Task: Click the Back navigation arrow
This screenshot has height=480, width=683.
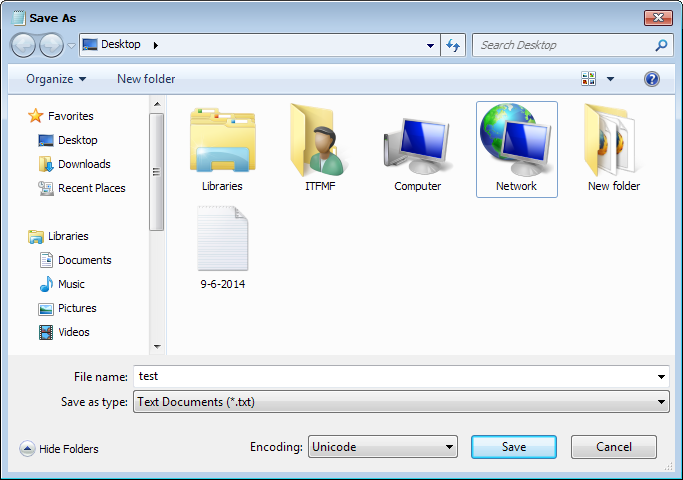Action: (23, 45)
